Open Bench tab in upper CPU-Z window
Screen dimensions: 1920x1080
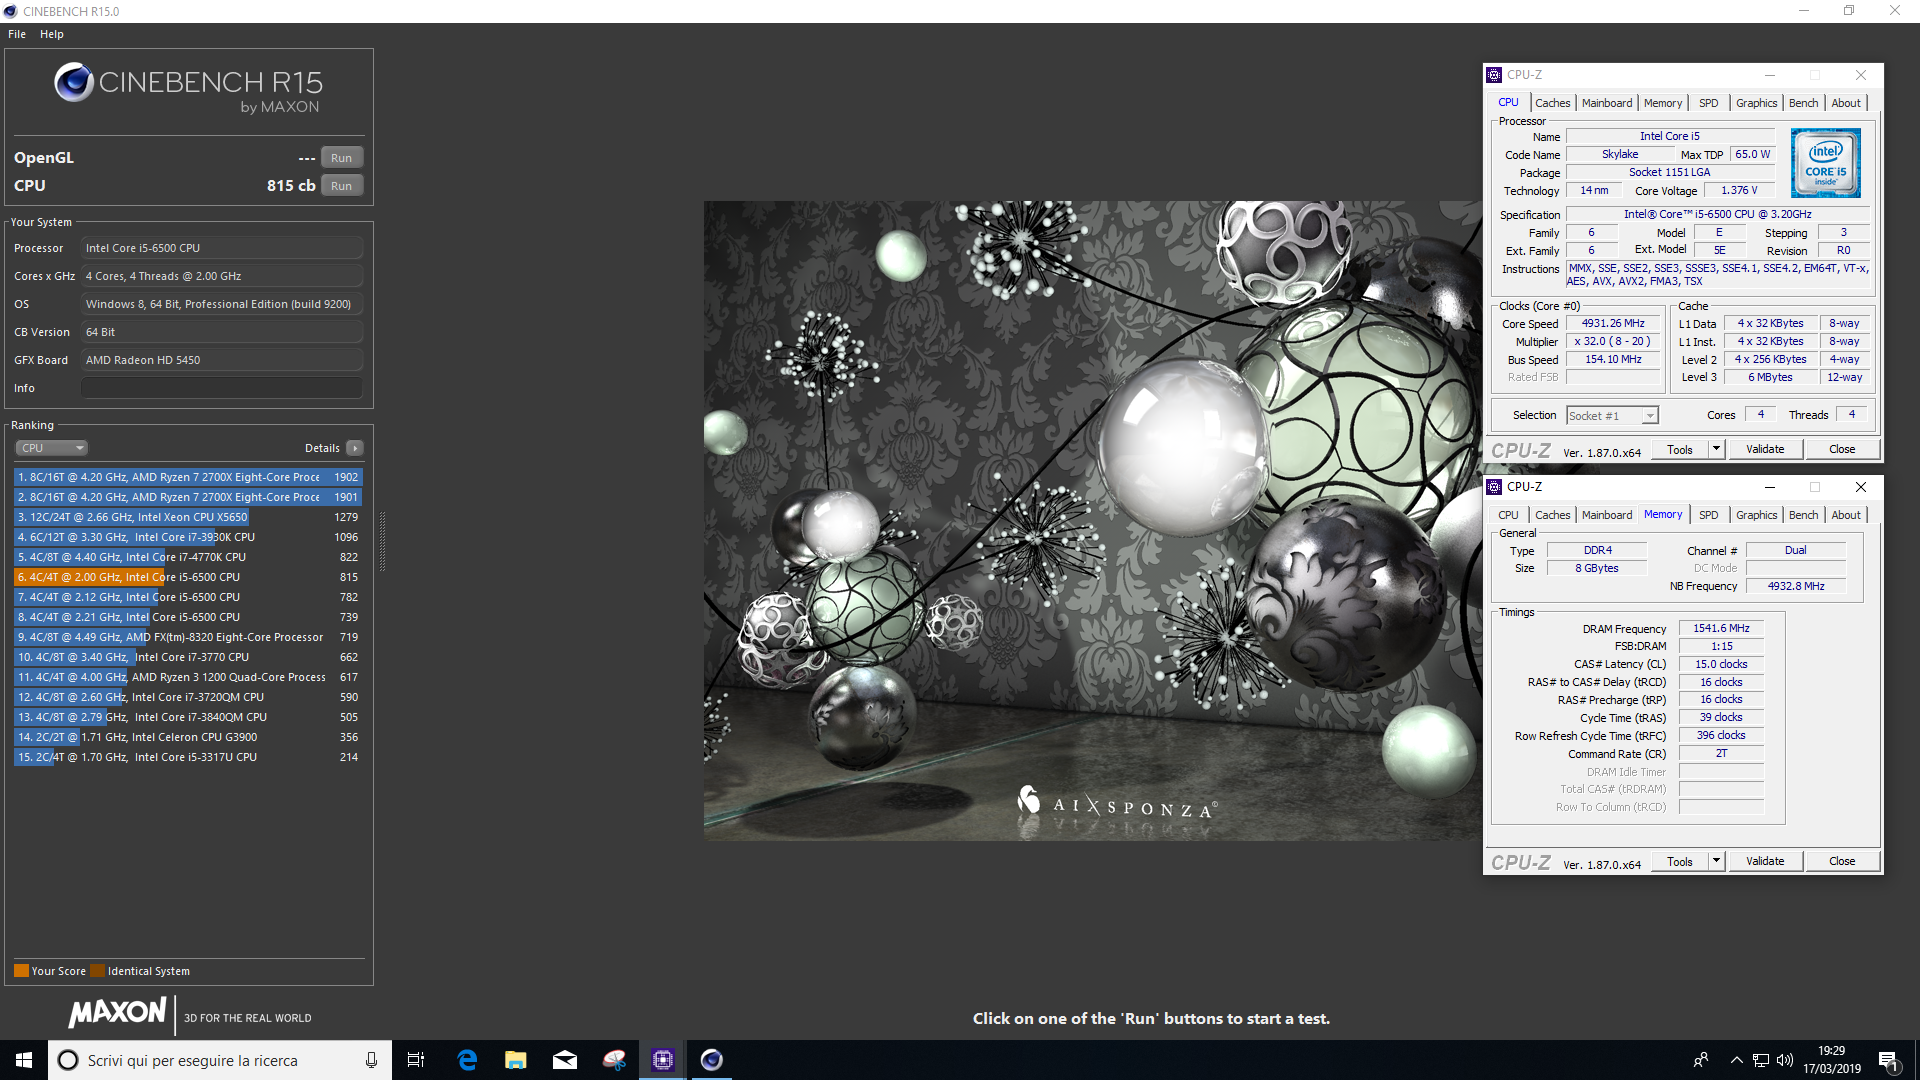[x=1803, y=103]
